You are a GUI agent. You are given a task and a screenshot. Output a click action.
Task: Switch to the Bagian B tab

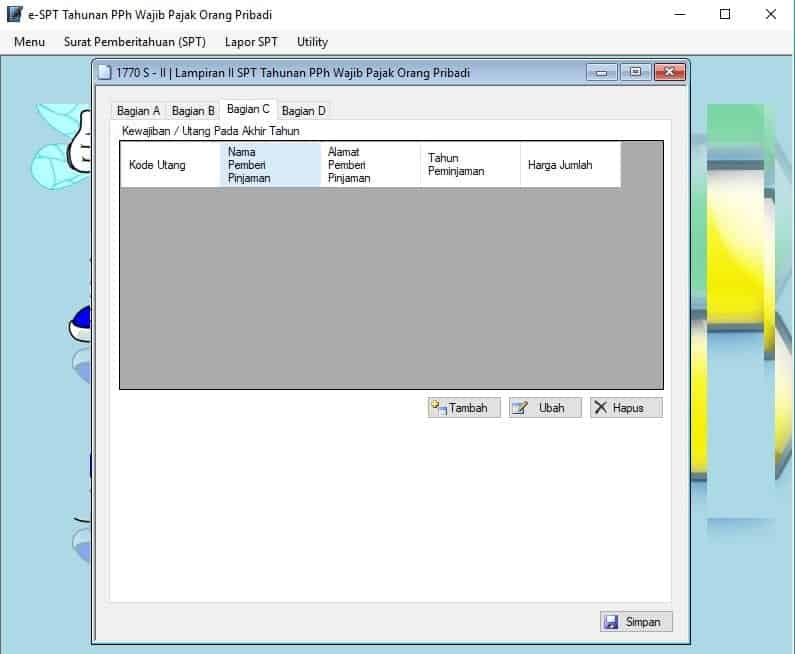coord(193,111)
